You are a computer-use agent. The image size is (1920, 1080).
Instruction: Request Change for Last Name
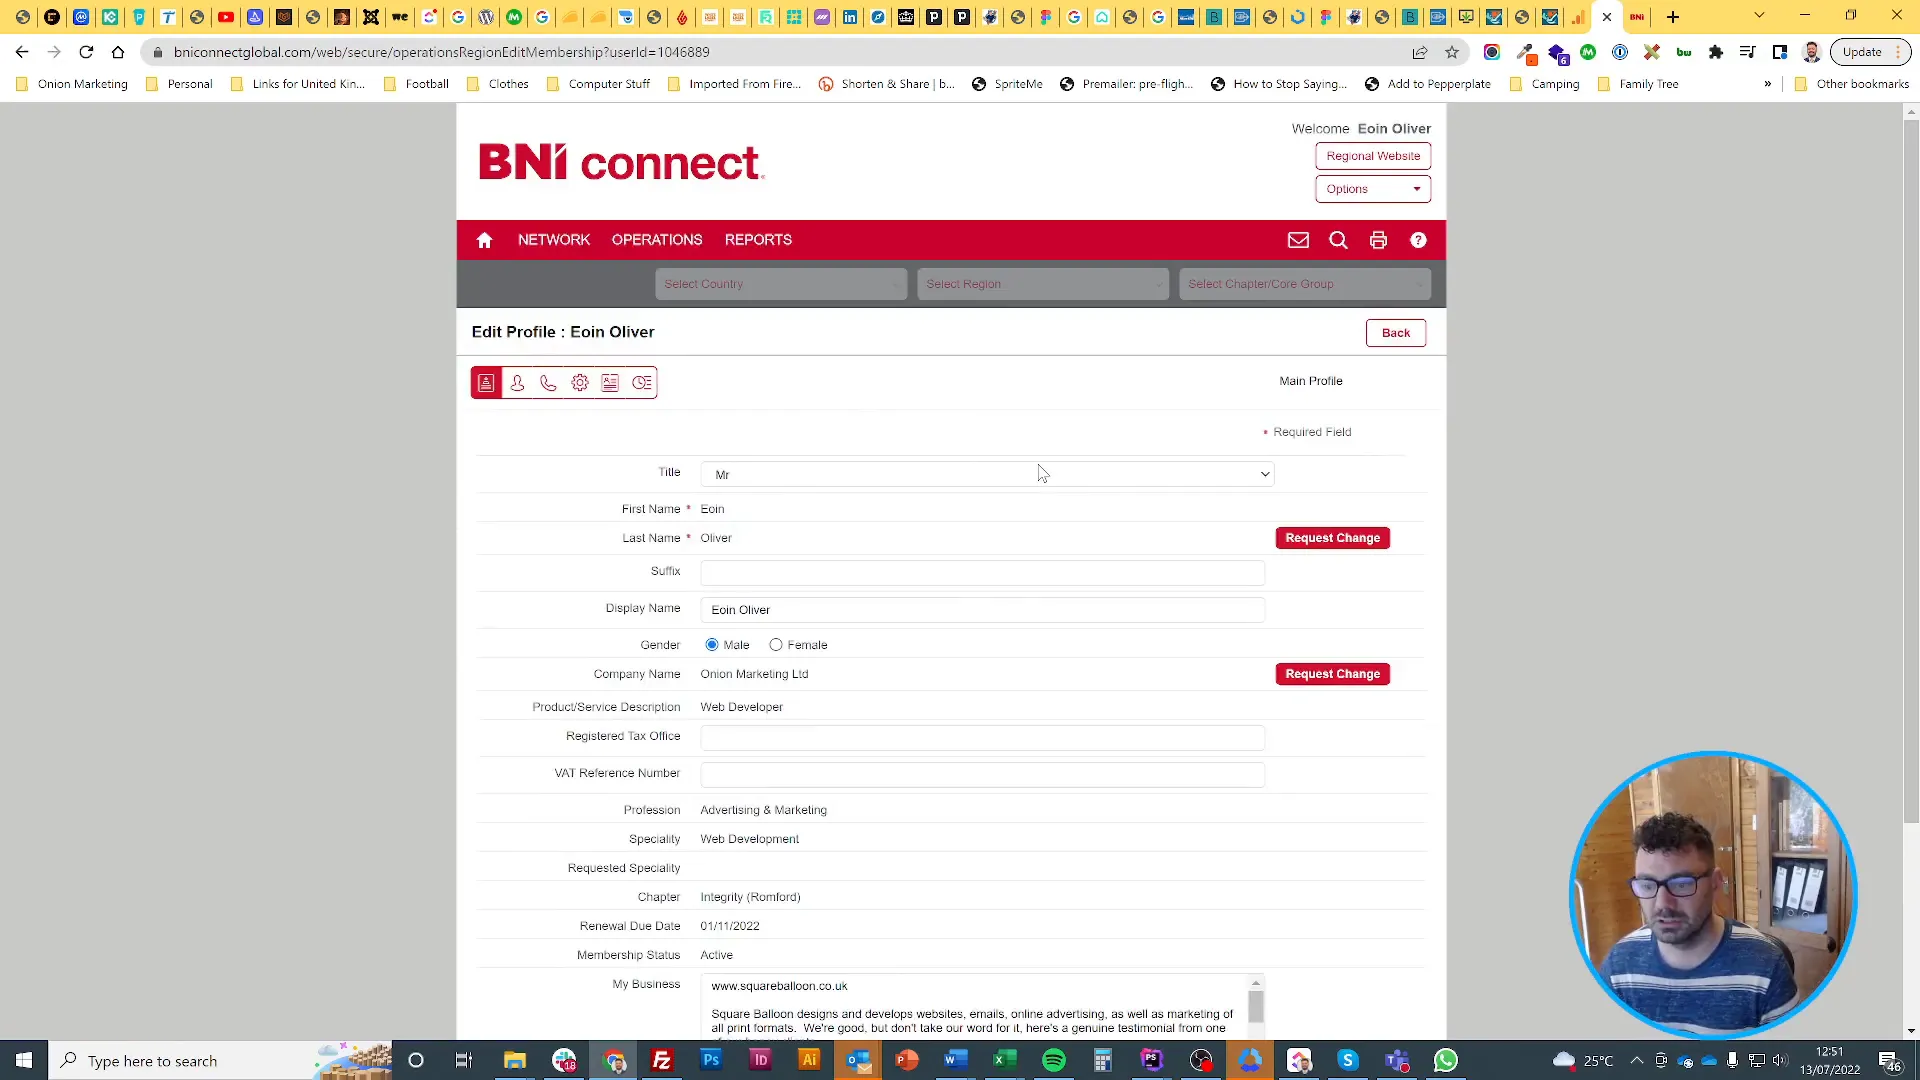click(x=1333, y=538)
